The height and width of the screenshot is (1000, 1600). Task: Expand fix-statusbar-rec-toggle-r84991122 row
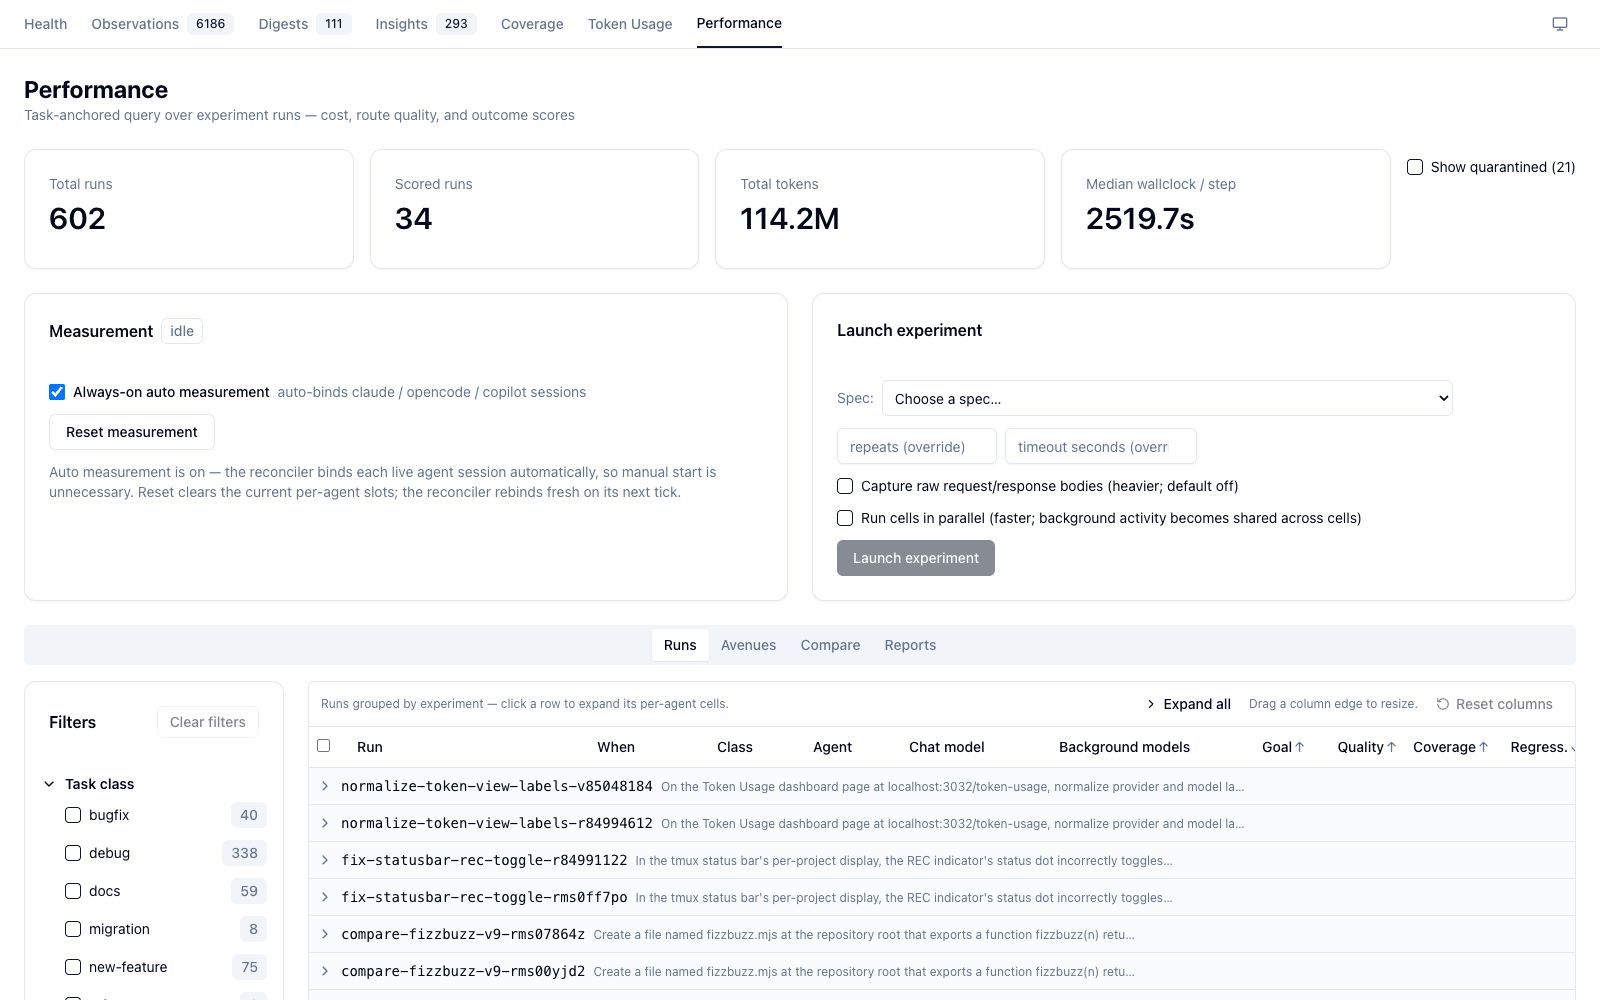point(325,860)
